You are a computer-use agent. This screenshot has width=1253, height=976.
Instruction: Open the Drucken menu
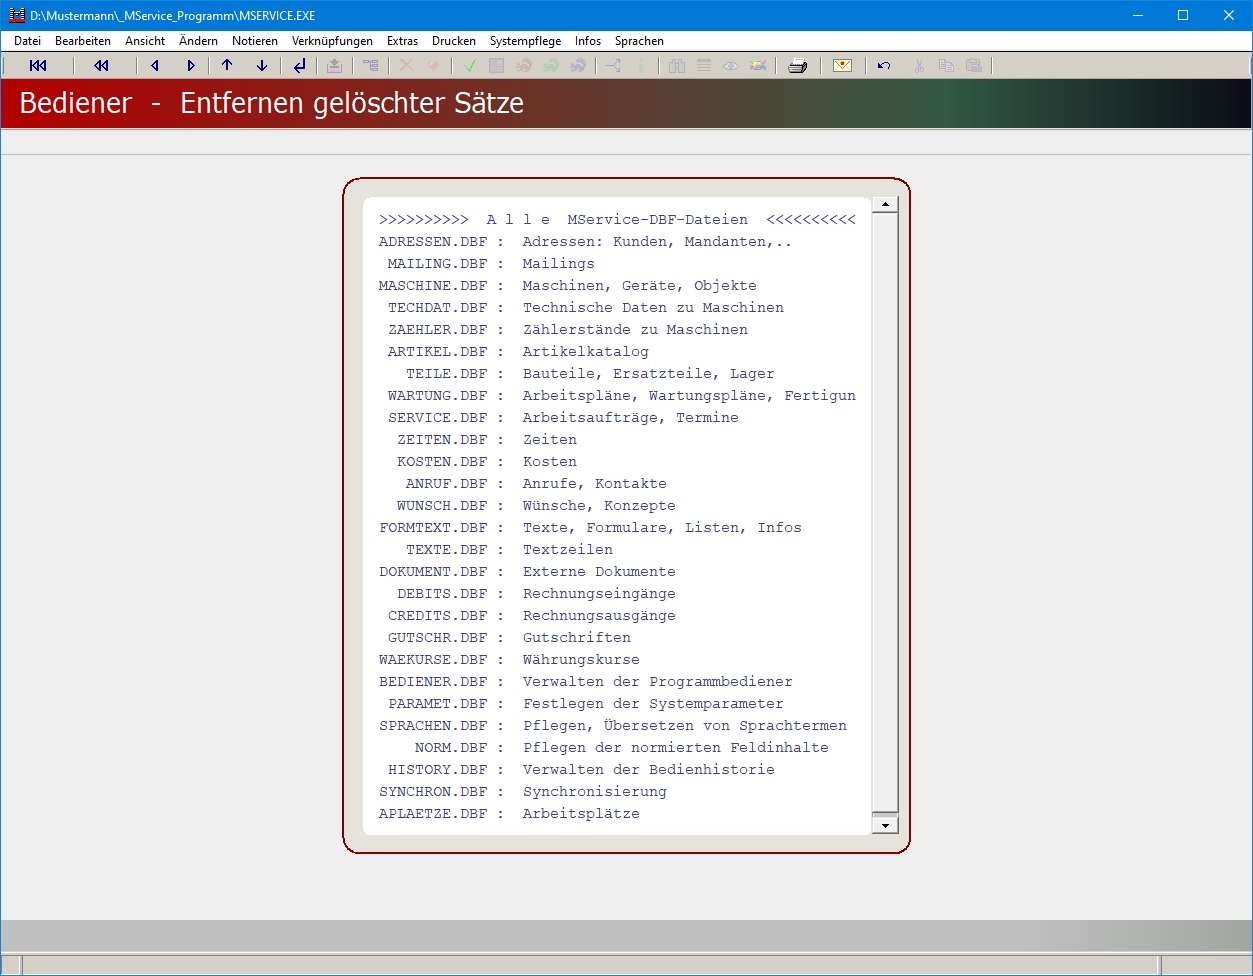click(454, 41)
